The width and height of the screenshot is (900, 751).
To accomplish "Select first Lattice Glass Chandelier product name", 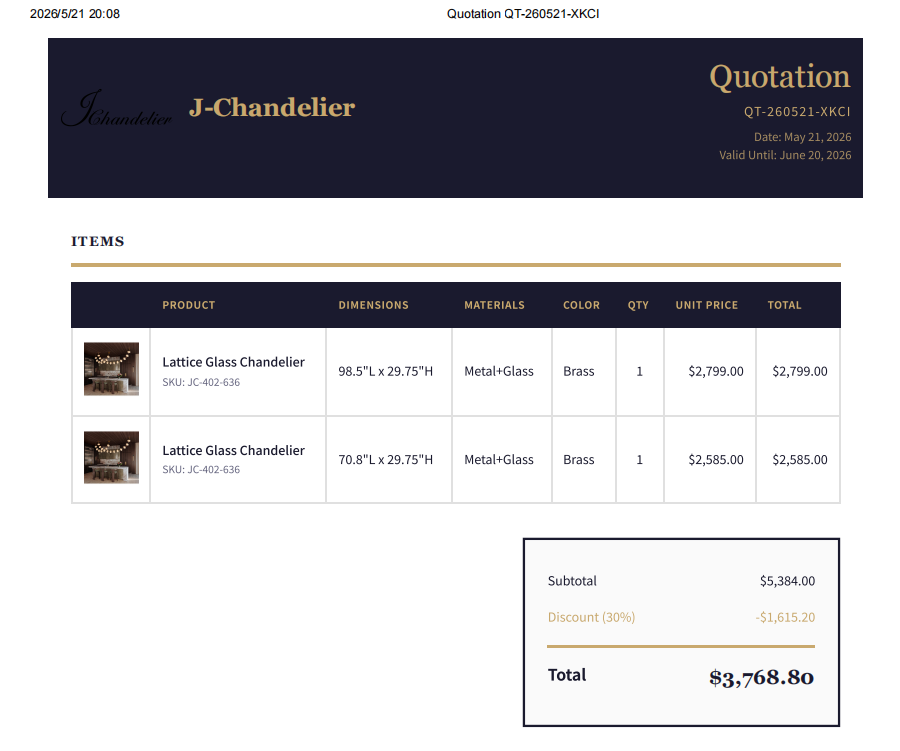I will click(x=233, y=362).
